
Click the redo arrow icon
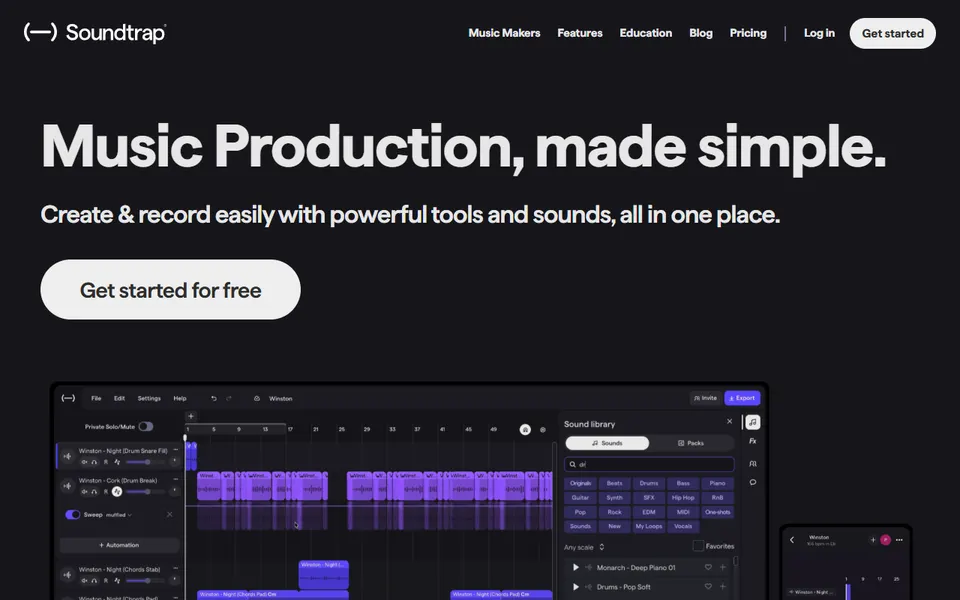[229, 399]
